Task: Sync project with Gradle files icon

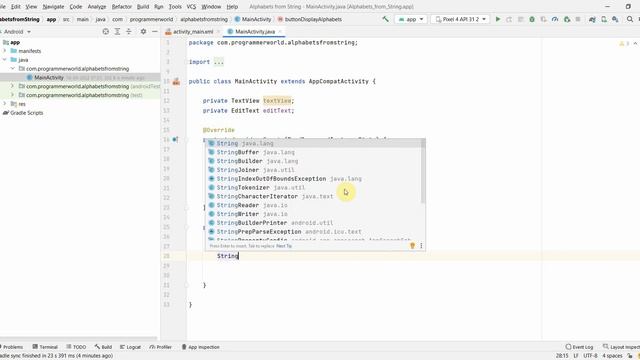Action: click(x=592, y=19)
